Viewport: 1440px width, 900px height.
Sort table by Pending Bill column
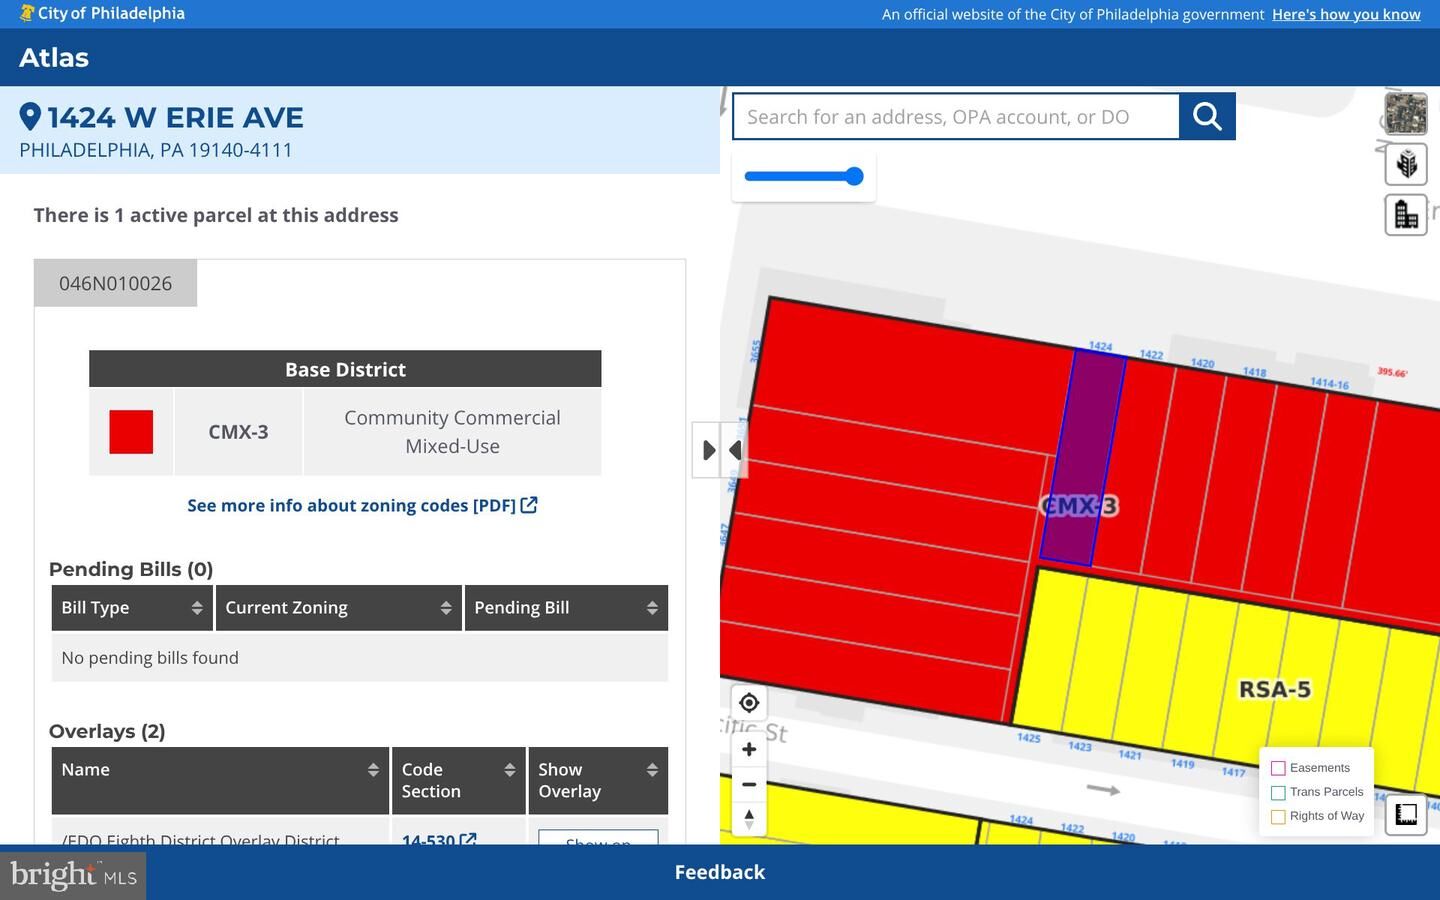(566, 608)
